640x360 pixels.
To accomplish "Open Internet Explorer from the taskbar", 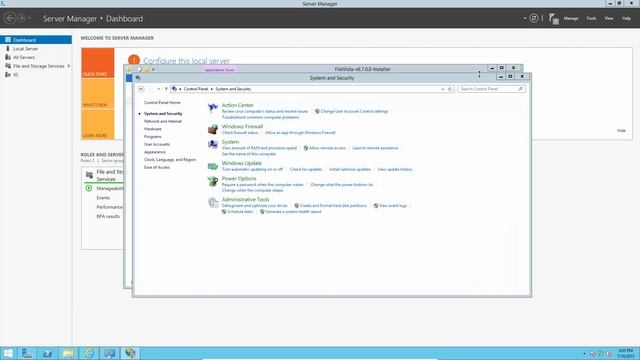I will click(x=89, y=353).
